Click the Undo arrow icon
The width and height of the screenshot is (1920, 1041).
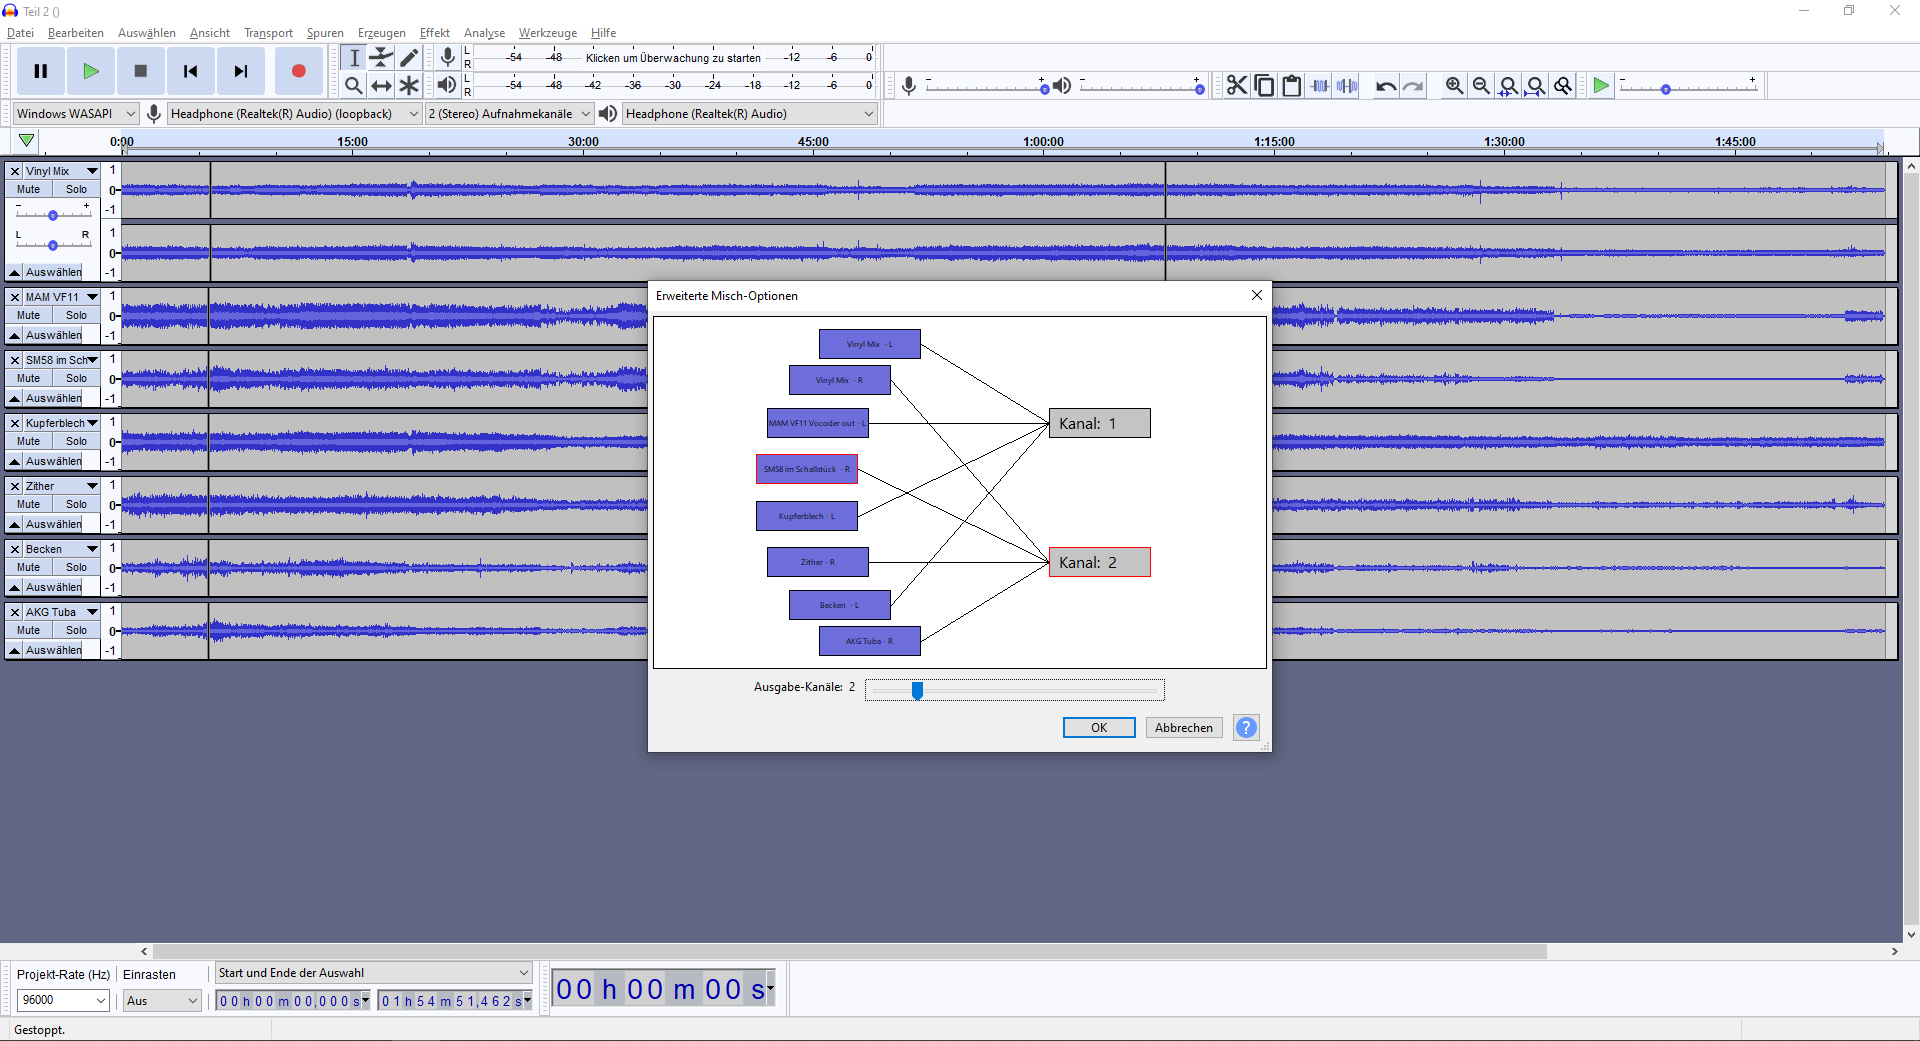pyautogui.click(x=1385, y=86)
